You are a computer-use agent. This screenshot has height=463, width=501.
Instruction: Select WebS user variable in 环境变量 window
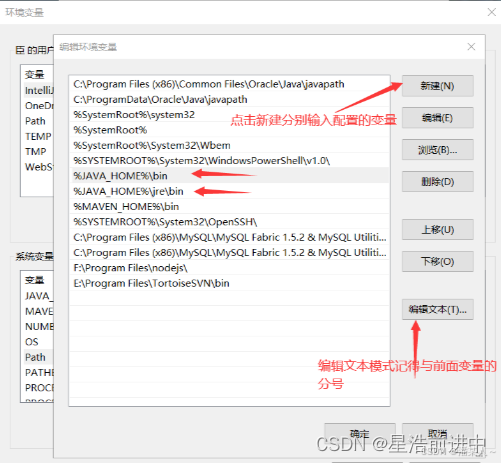[38, 167]
